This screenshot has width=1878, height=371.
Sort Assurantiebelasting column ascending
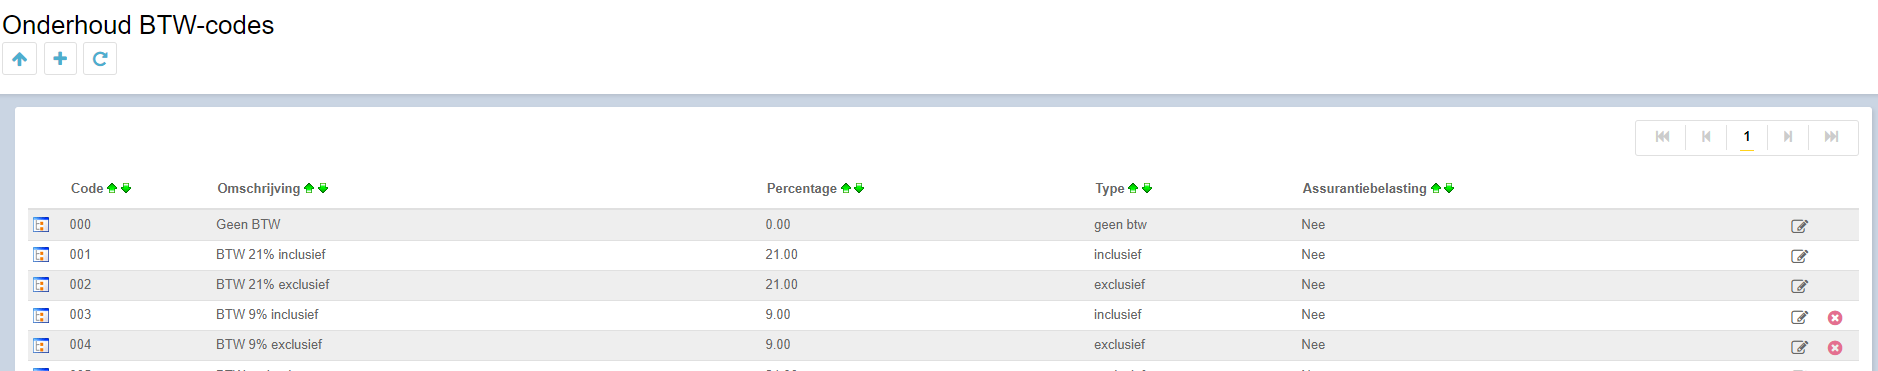(x=1436, y=188)
